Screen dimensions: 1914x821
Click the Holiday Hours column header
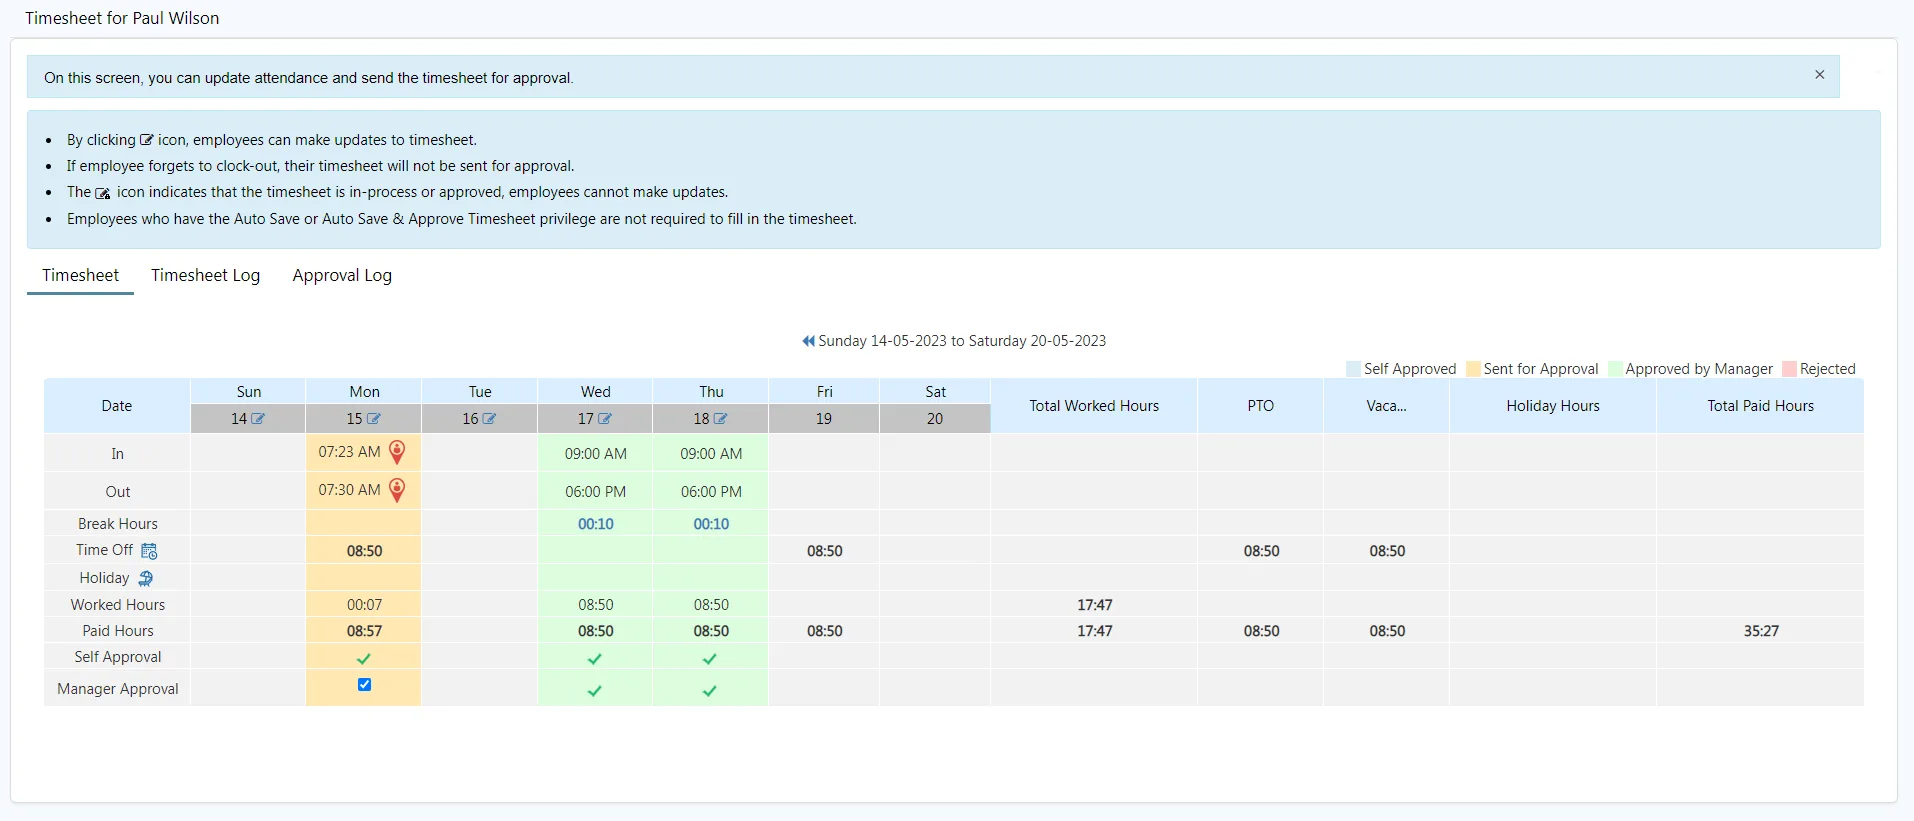pos(1553,406)
